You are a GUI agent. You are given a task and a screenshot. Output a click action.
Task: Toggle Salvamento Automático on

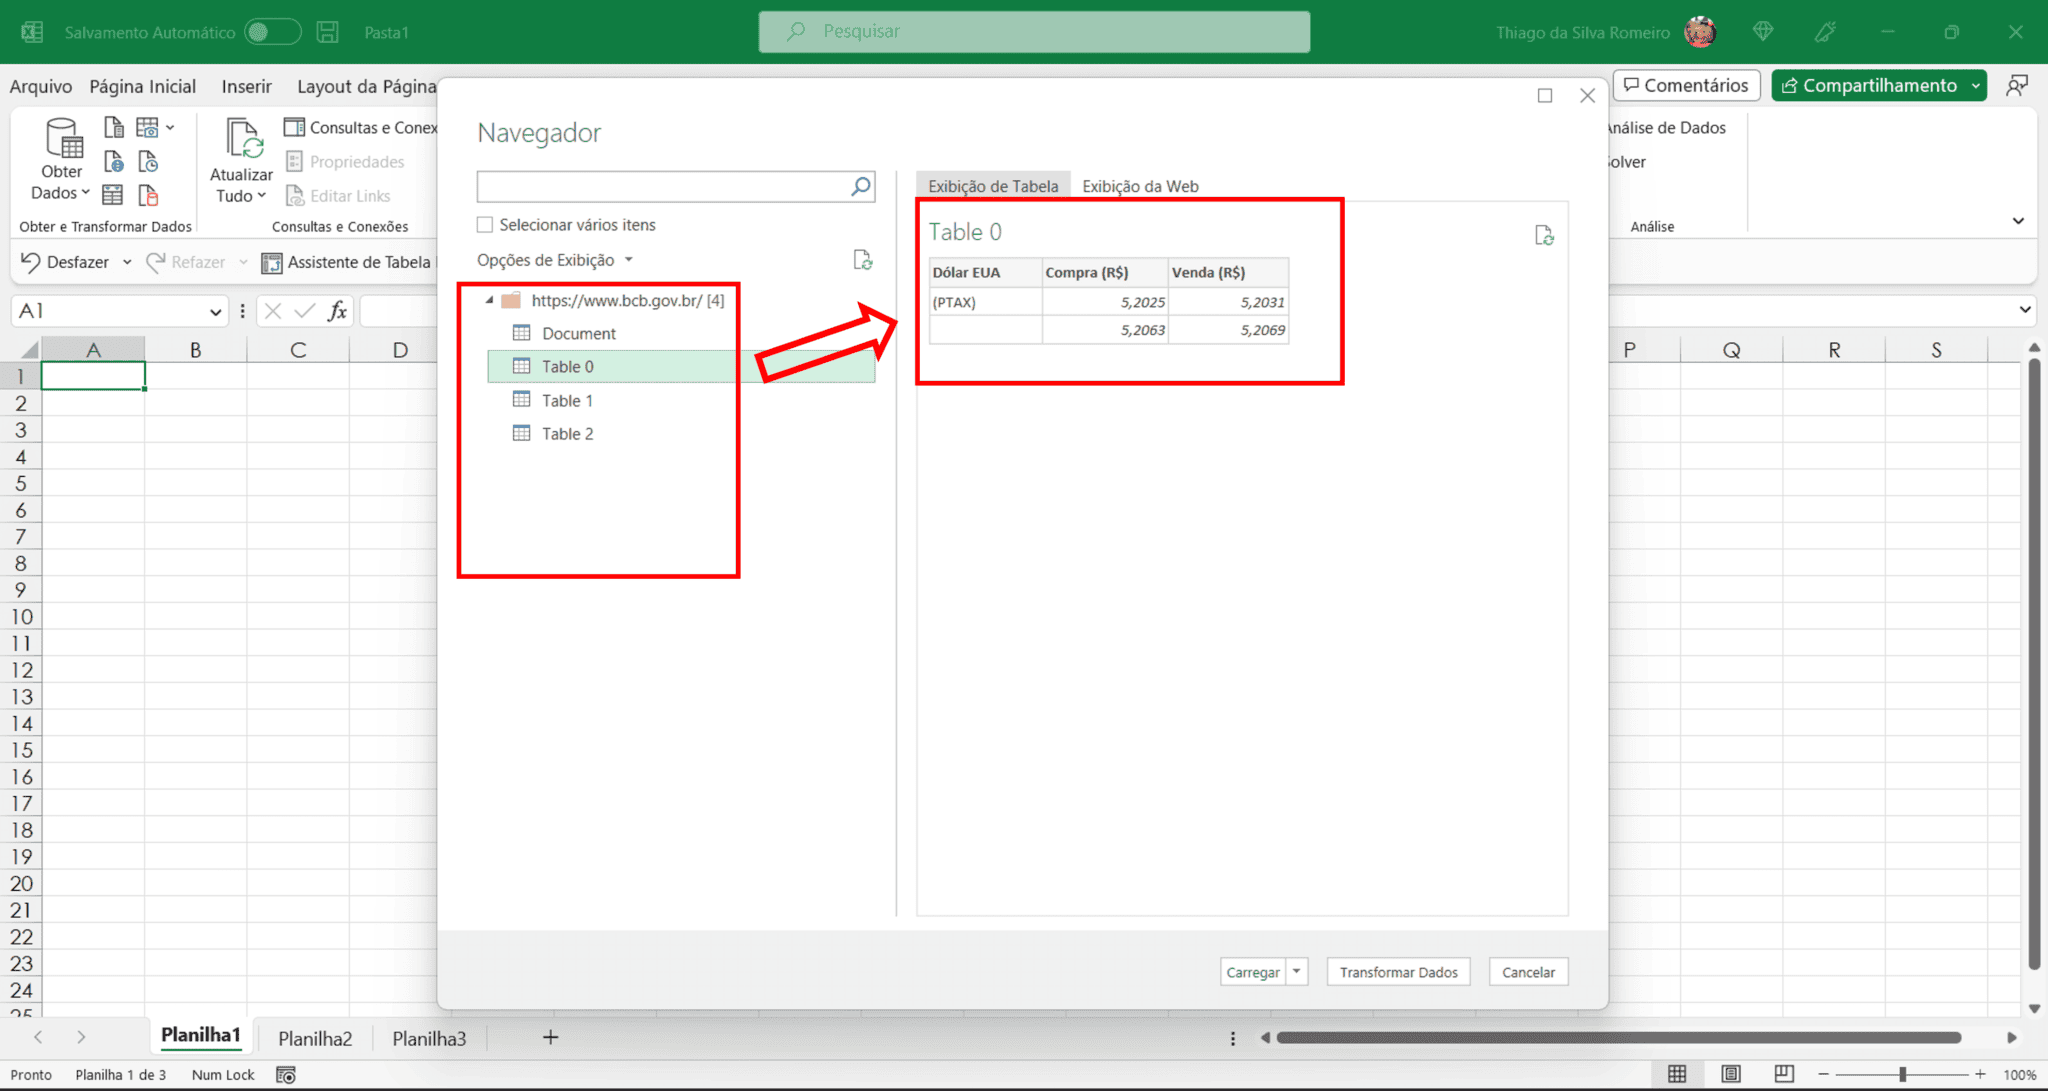(272, 31)
